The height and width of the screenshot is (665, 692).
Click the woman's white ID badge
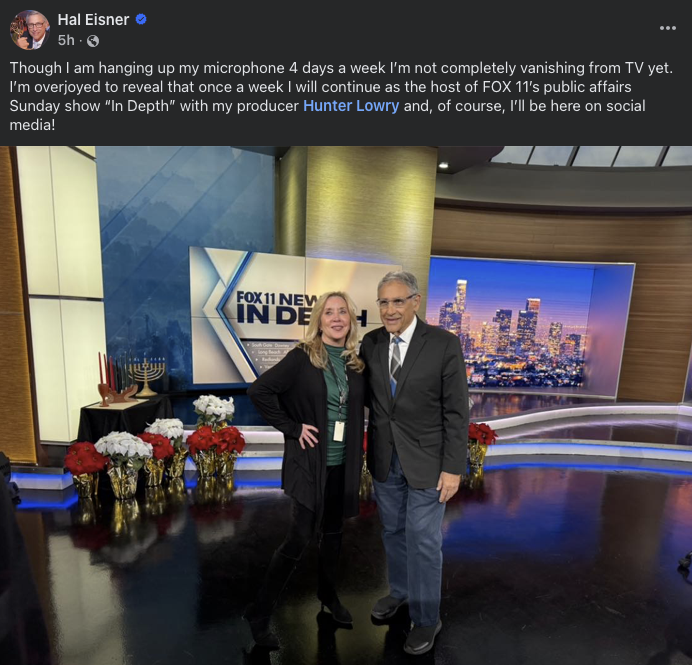(338, 431)
